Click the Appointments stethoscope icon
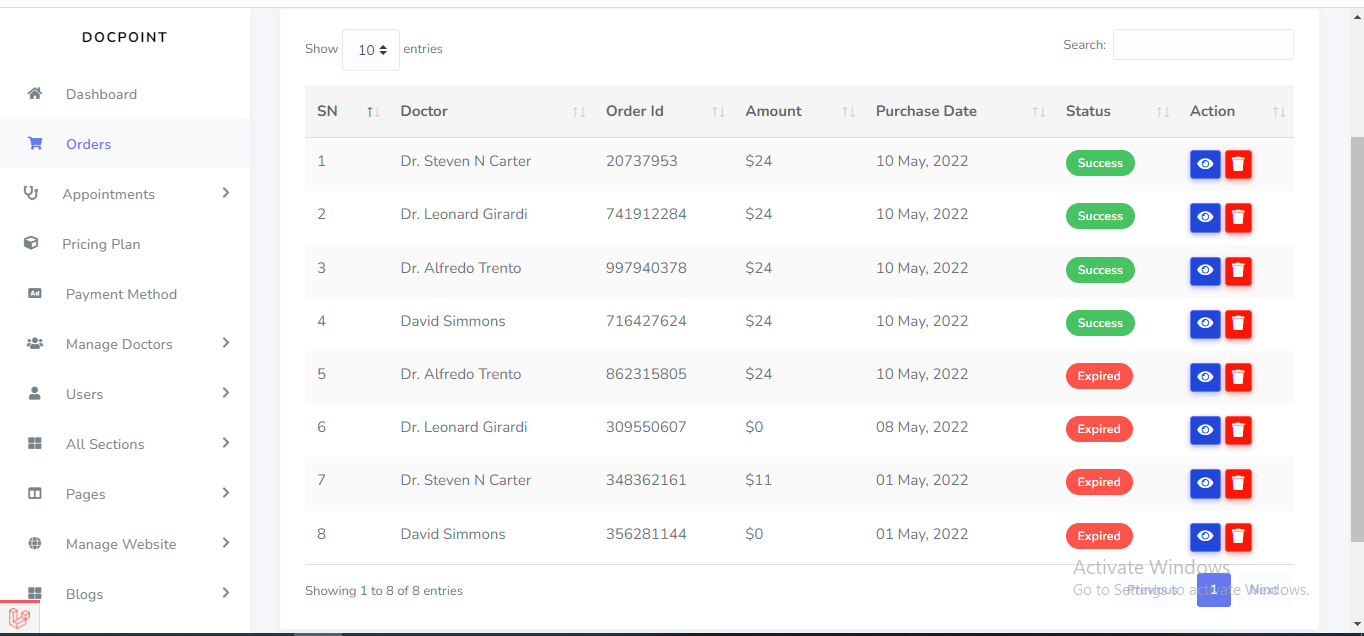This screenshot has height=636, width=1364. click(31, 194)
